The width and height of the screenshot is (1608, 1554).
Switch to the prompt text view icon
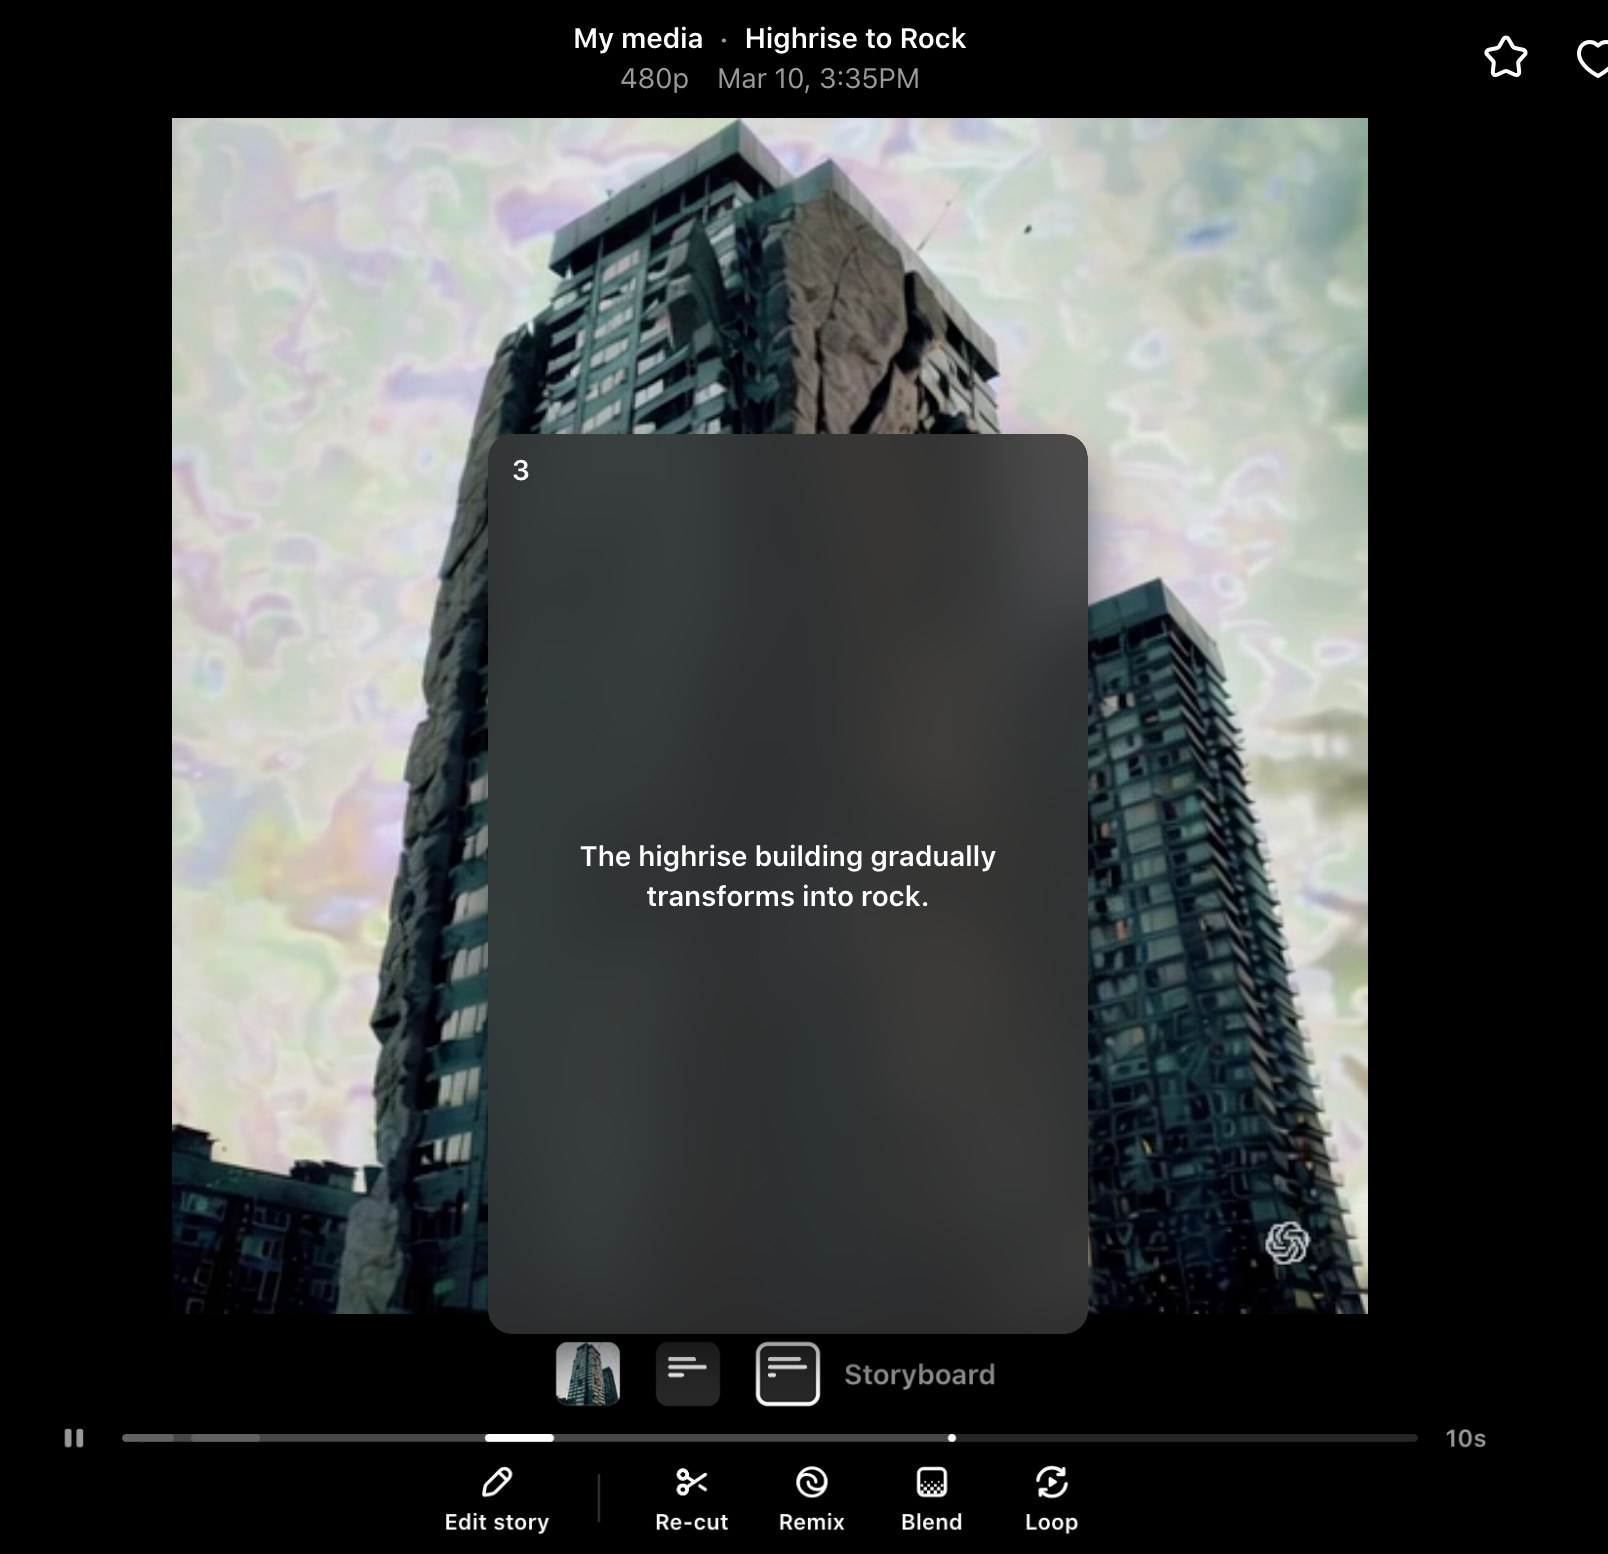click(688, 1374)
